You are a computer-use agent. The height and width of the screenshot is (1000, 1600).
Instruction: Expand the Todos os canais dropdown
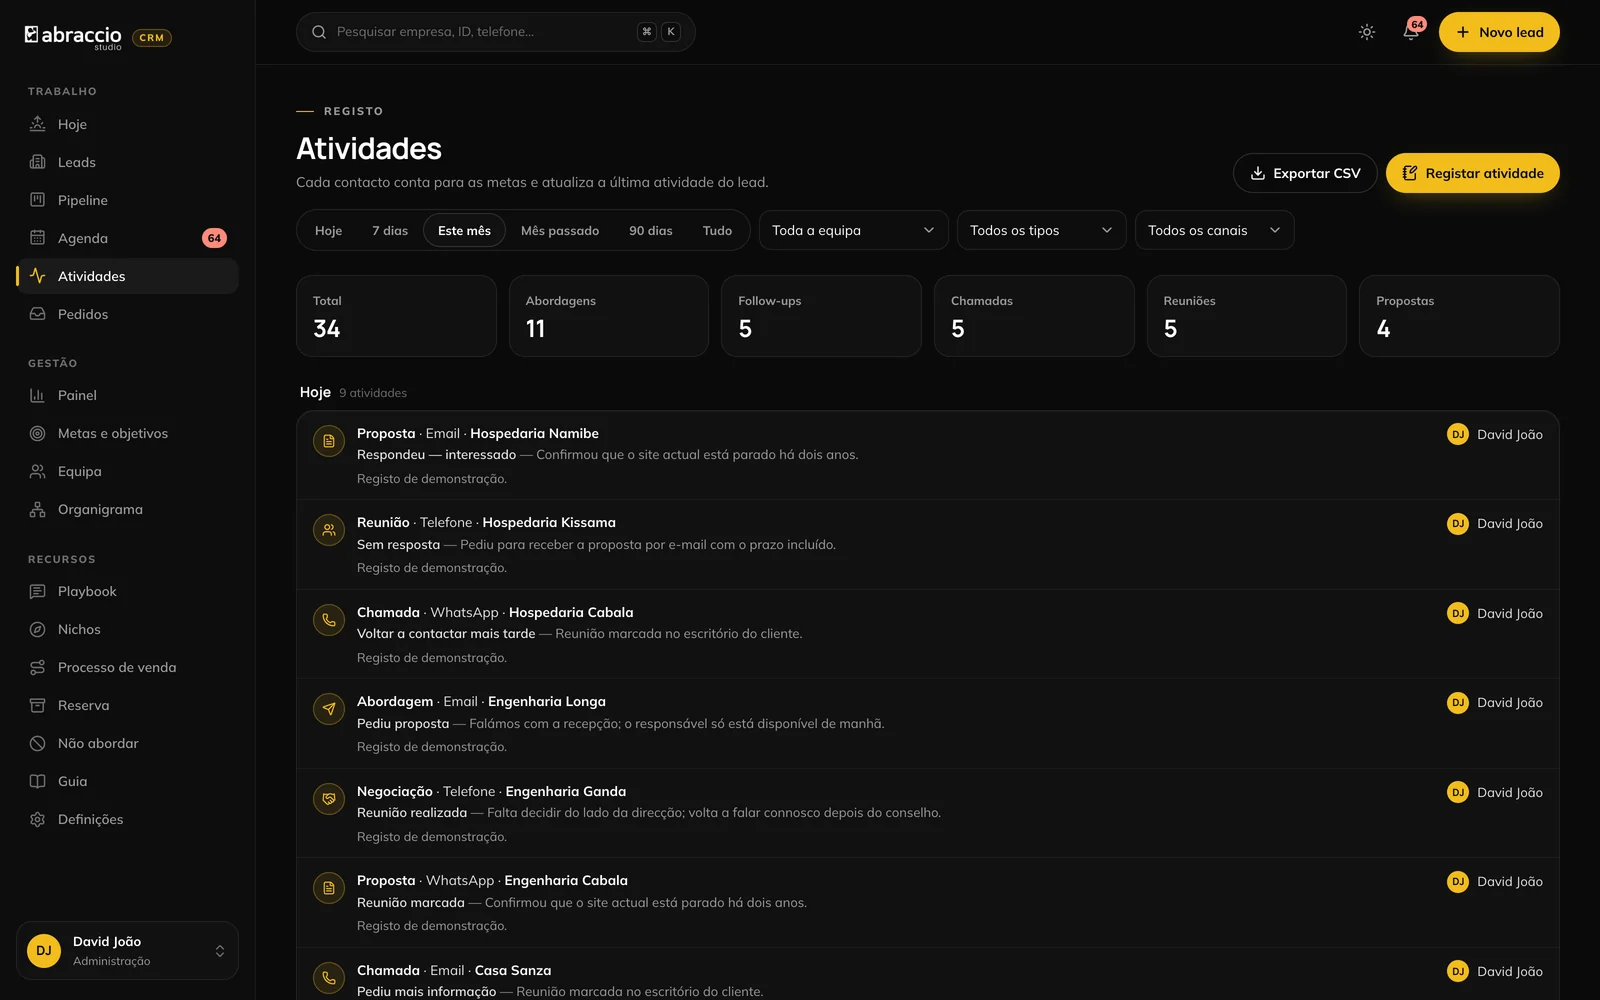click(x=1214, y=230)
